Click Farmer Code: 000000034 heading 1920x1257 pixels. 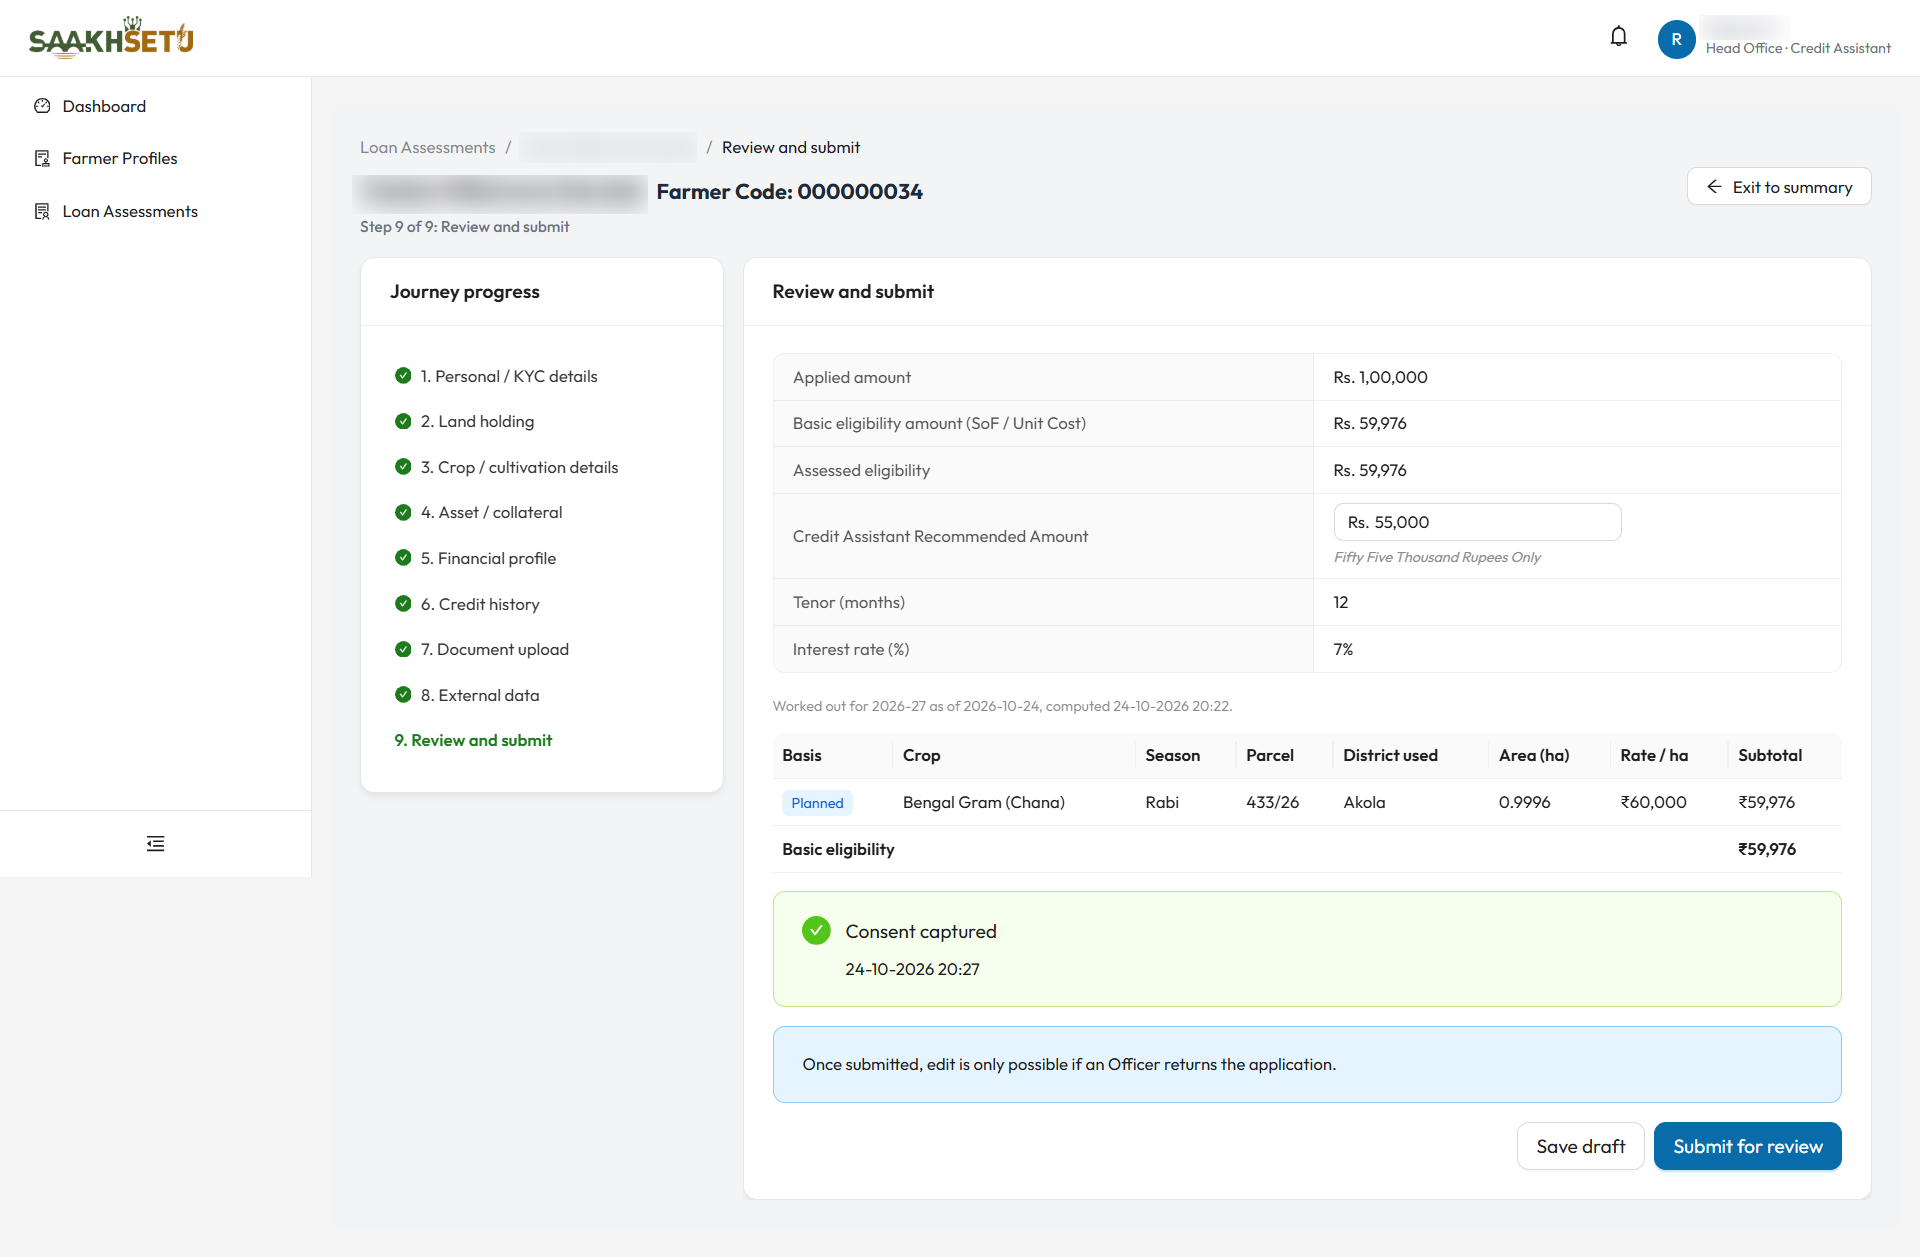(789, 192)
